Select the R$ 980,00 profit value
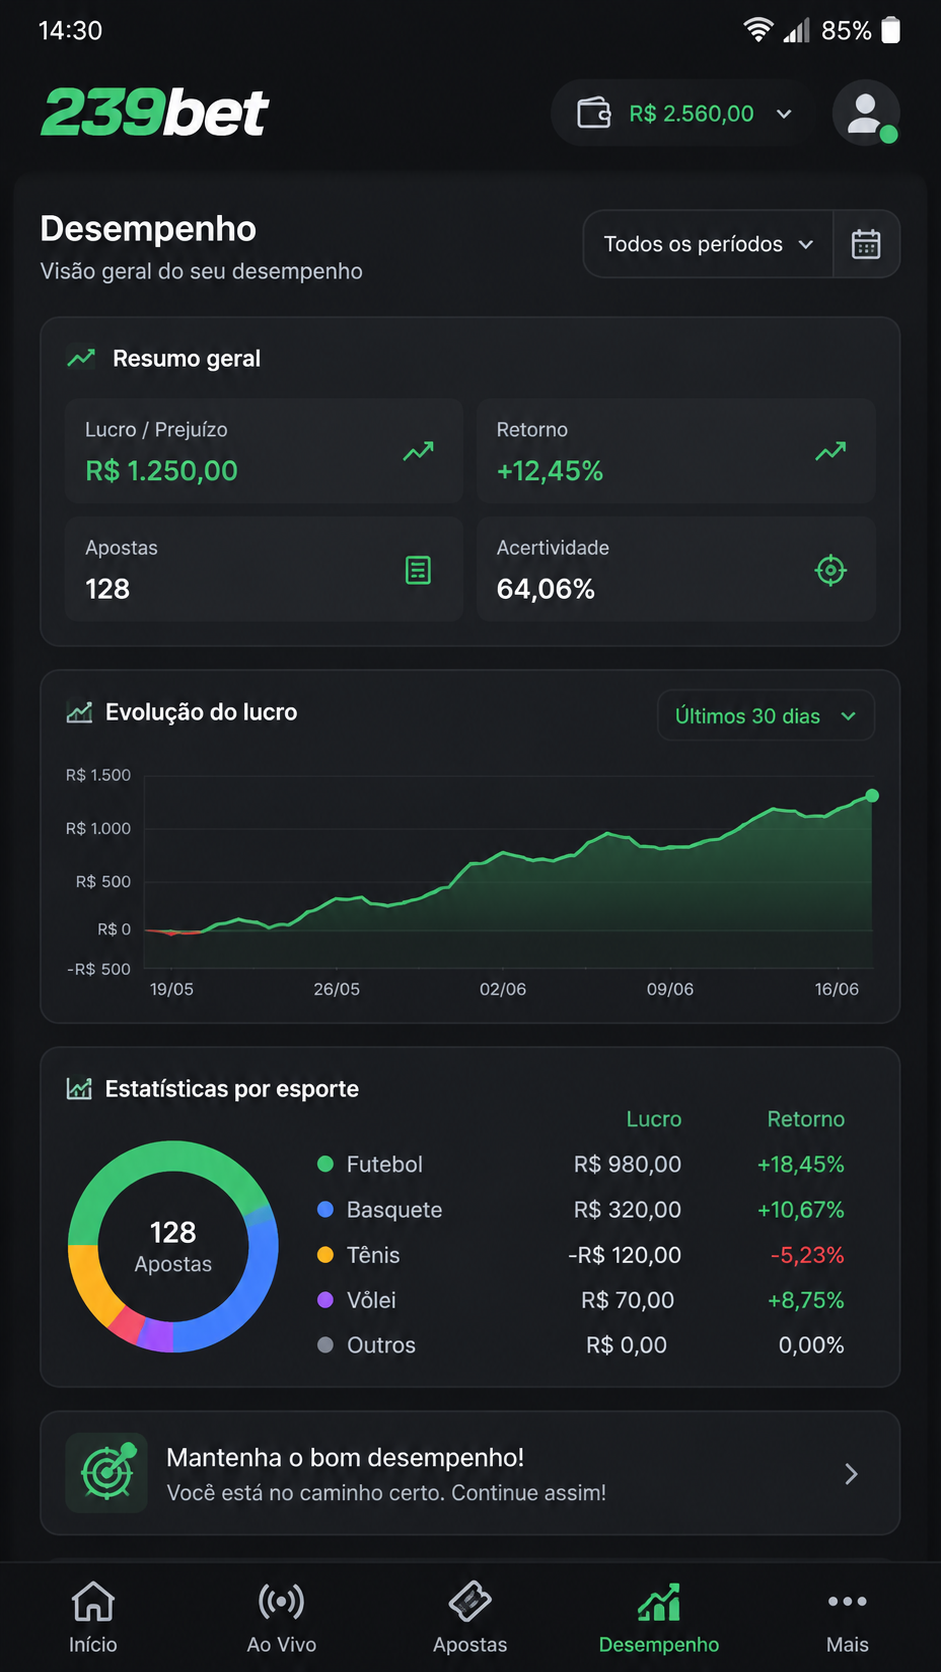This screenshot has height=1672, width=941. (x=627, y=1164)
